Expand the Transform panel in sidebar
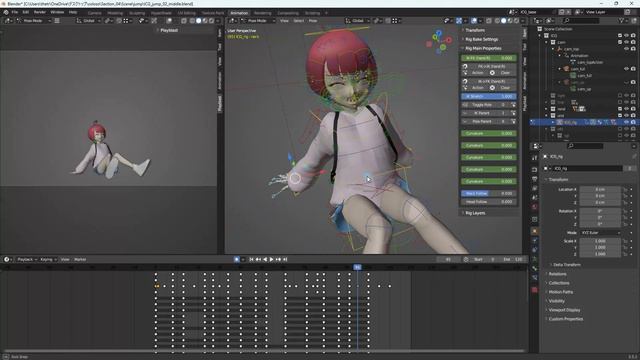640x360 pixels. click(x=475, y=30)
